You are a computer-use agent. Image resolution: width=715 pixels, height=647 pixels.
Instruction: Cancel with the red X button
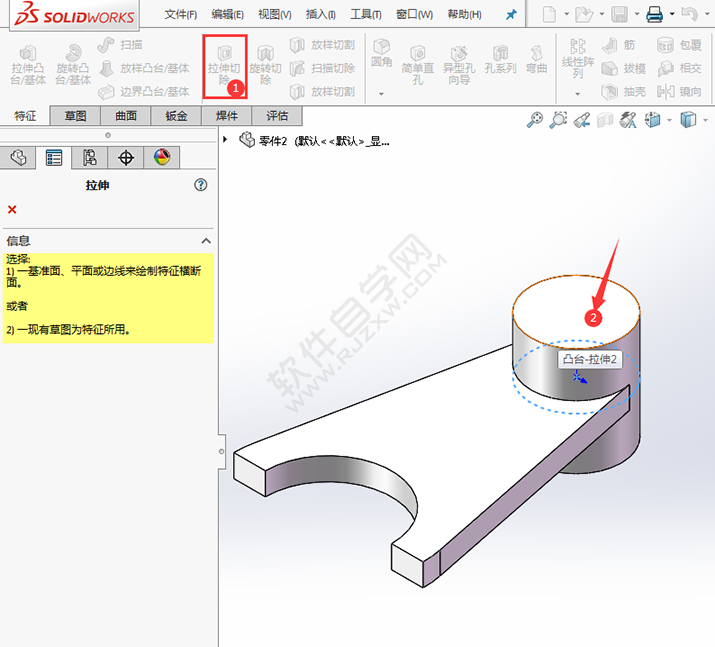[x=12, y=209]
